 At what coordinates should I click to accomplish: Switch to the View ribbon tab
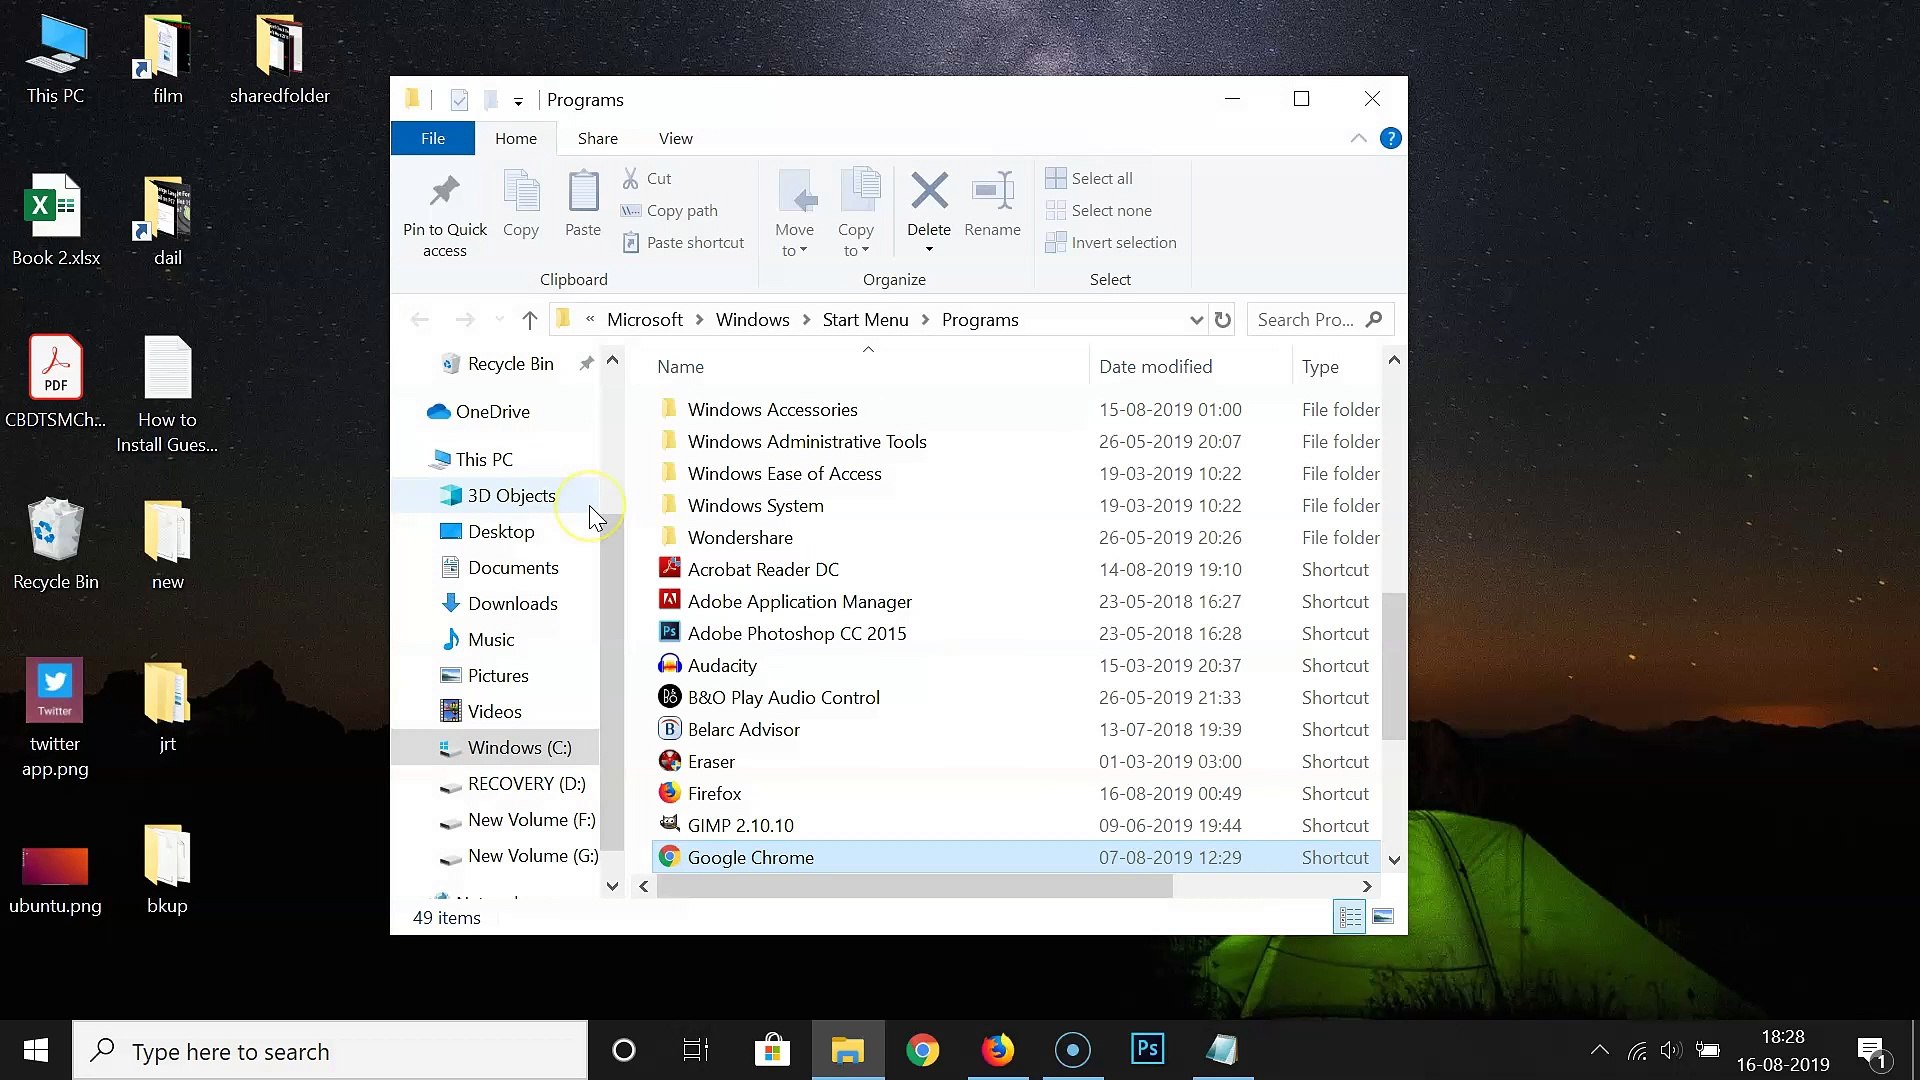tap(676, 138)
